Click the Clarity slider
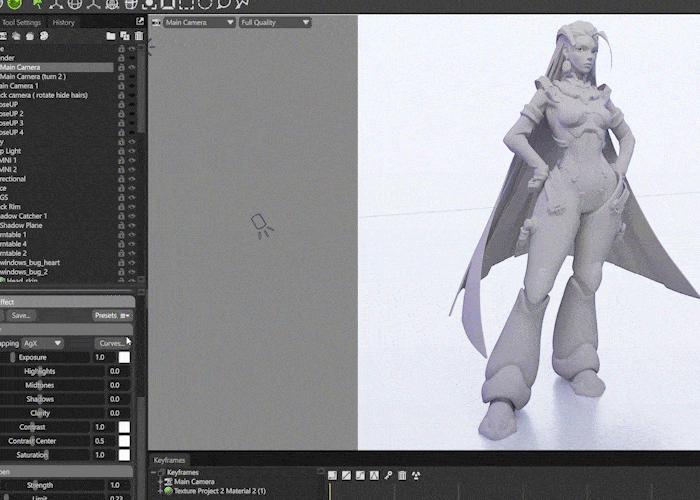700x500 pixels. (x=52, y=413)
